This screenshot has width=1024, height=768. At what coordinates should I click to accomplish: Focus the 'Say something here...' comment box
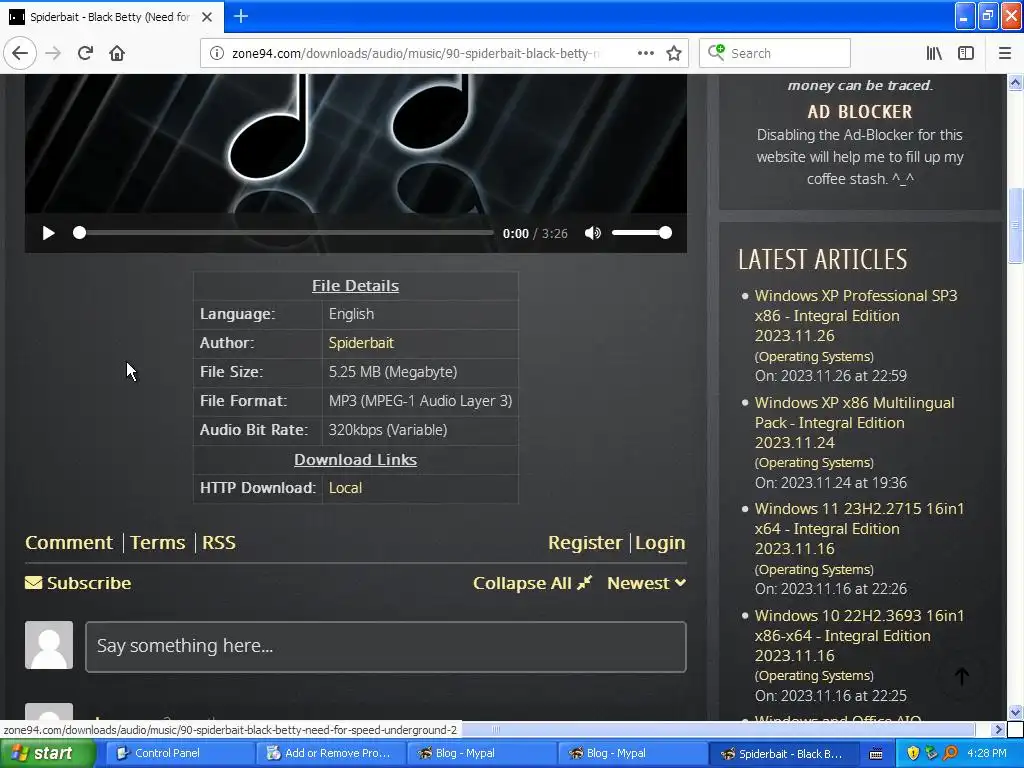coord(385,647)
